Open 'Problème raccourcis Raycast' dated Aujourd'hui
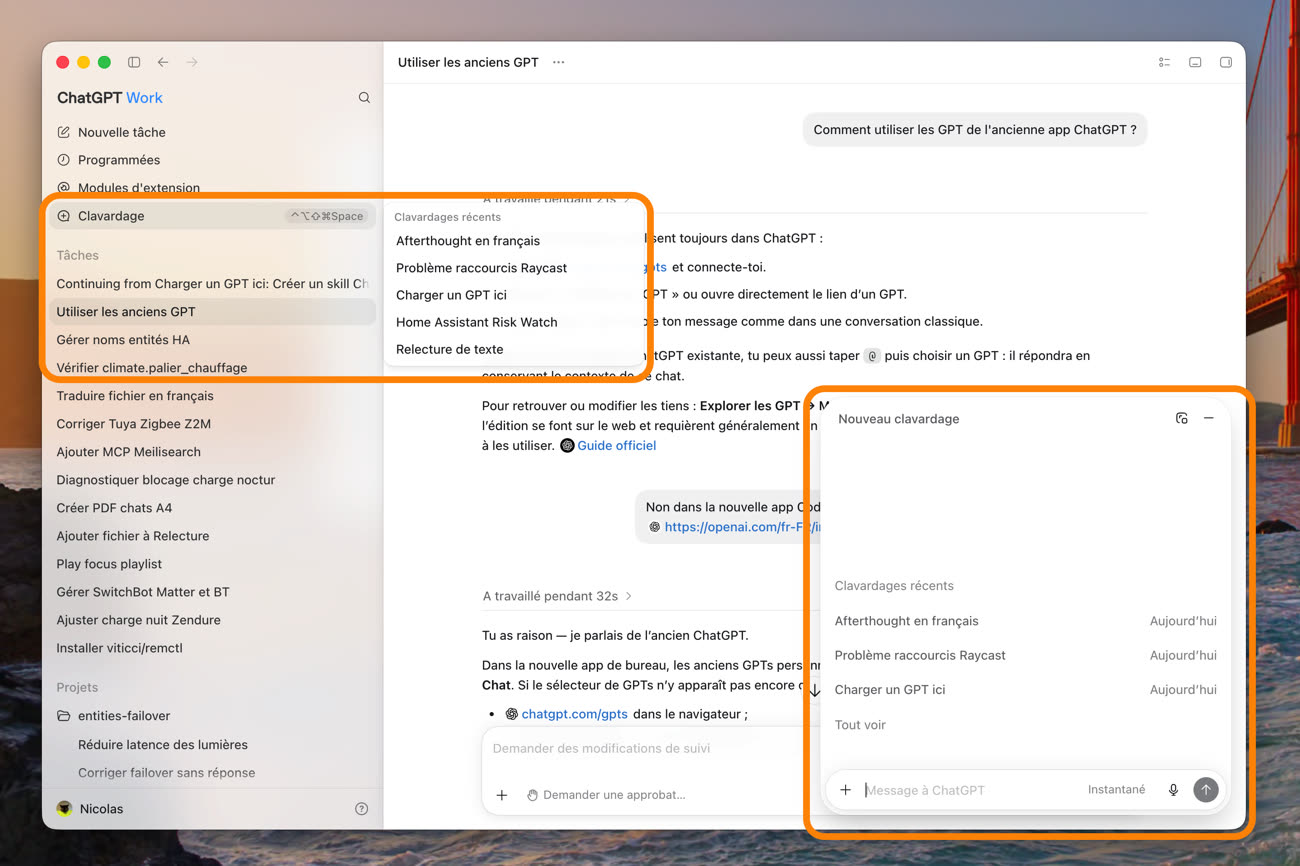Screen dimensions: 1300x866 (1025, 655)
